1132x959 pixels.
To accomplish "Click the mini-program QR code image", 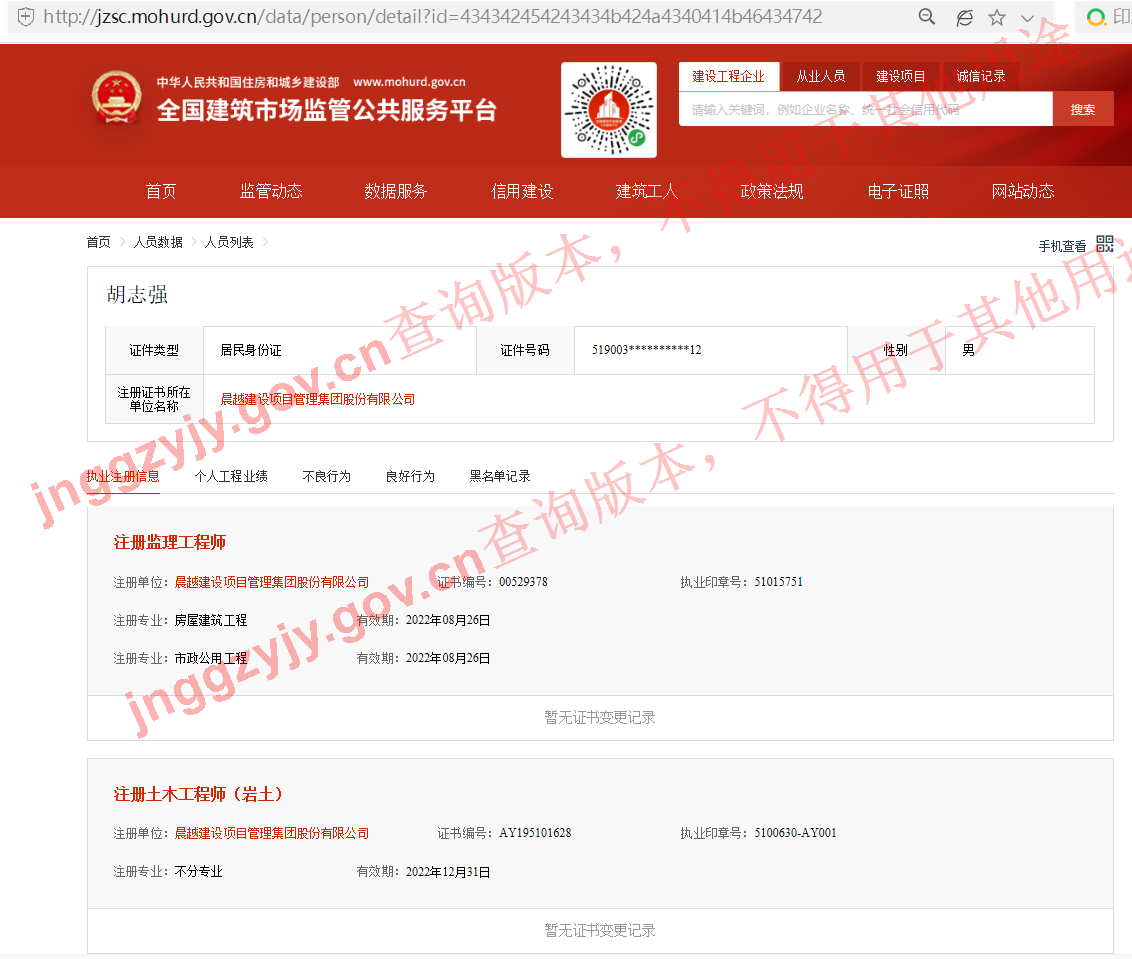I will click(x=608, y=109).
